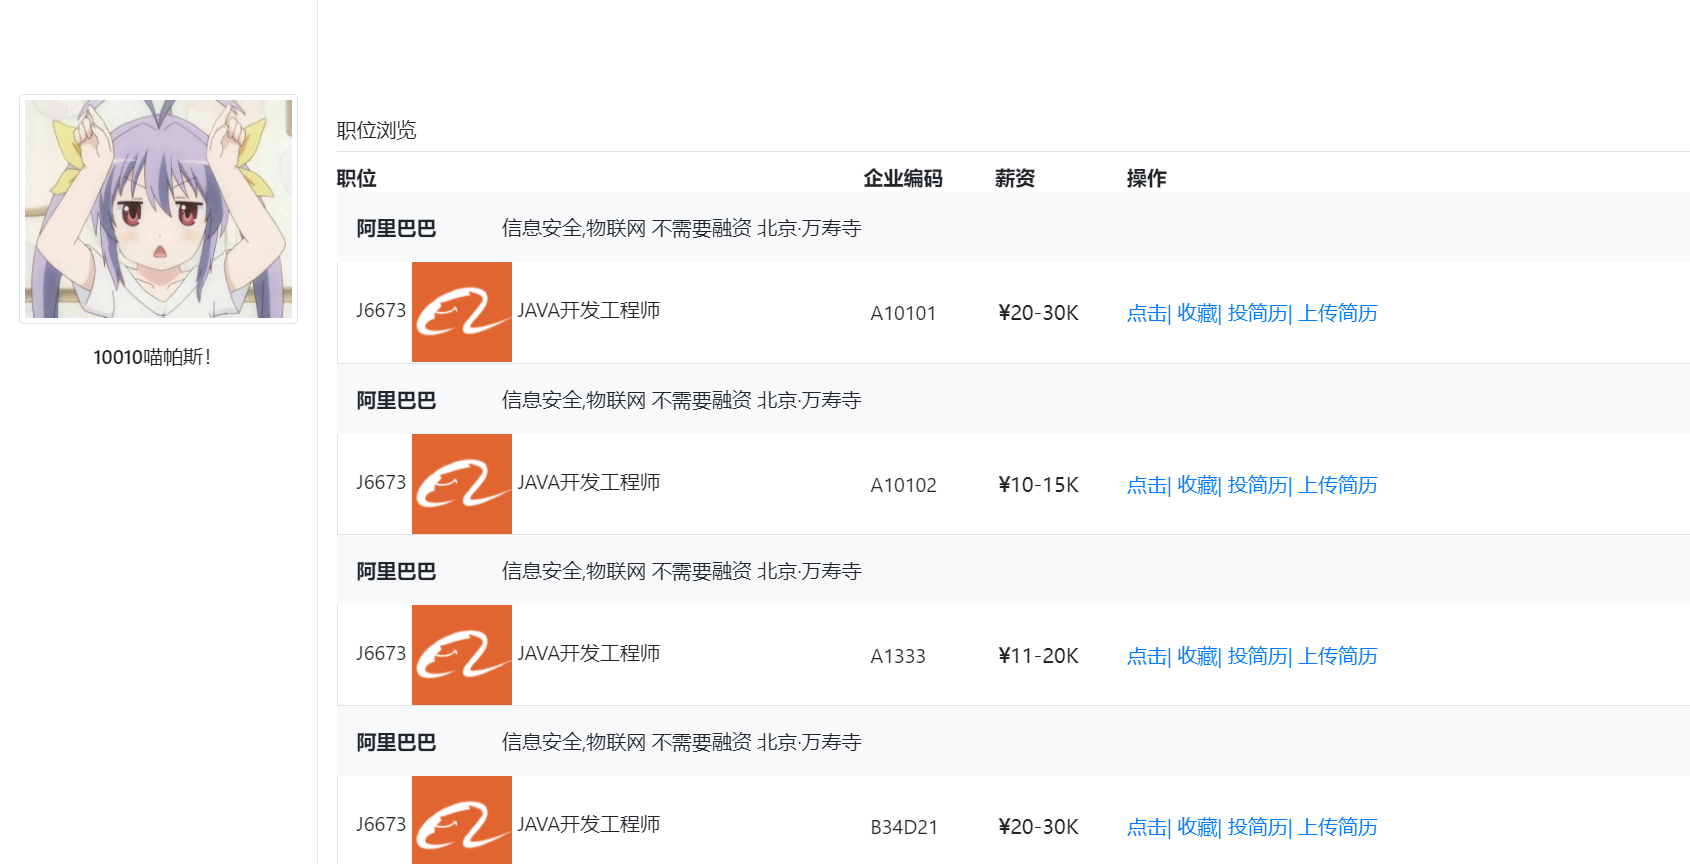Click 点击 link for job A10102
Image resolution: width=1690 pixels, height=864 pixels.
click(x=1147, y=485)
